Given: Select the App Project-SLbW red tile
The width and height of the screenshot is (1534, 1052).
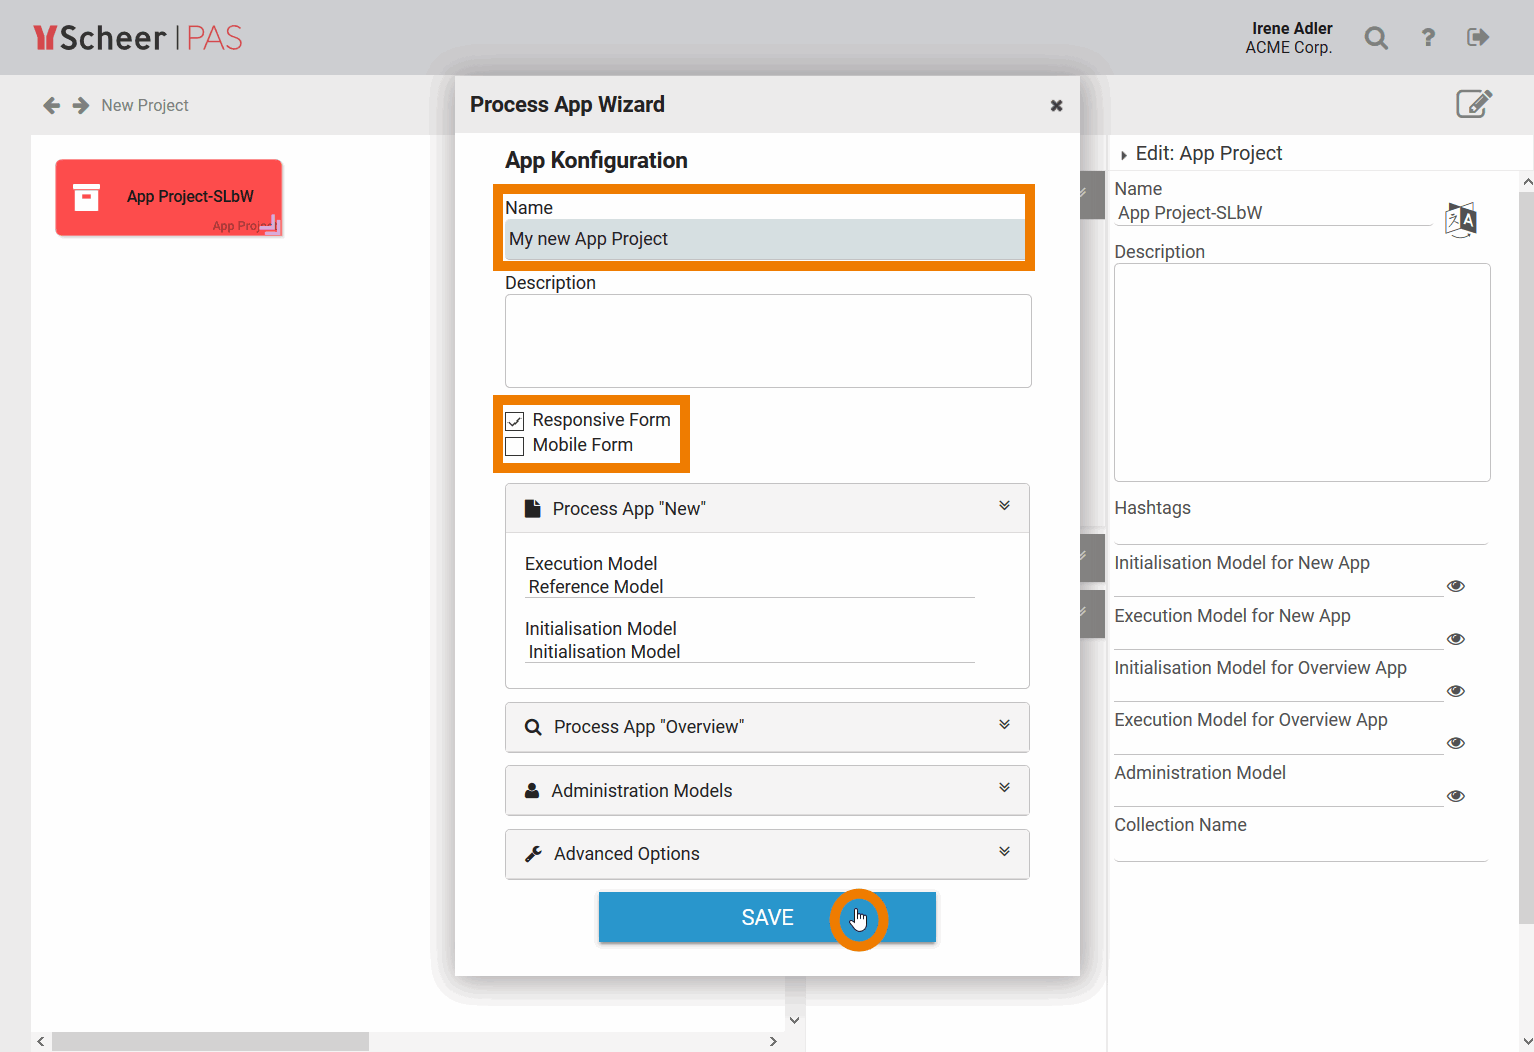Looking at the screenshot, I should coord(169,197).
